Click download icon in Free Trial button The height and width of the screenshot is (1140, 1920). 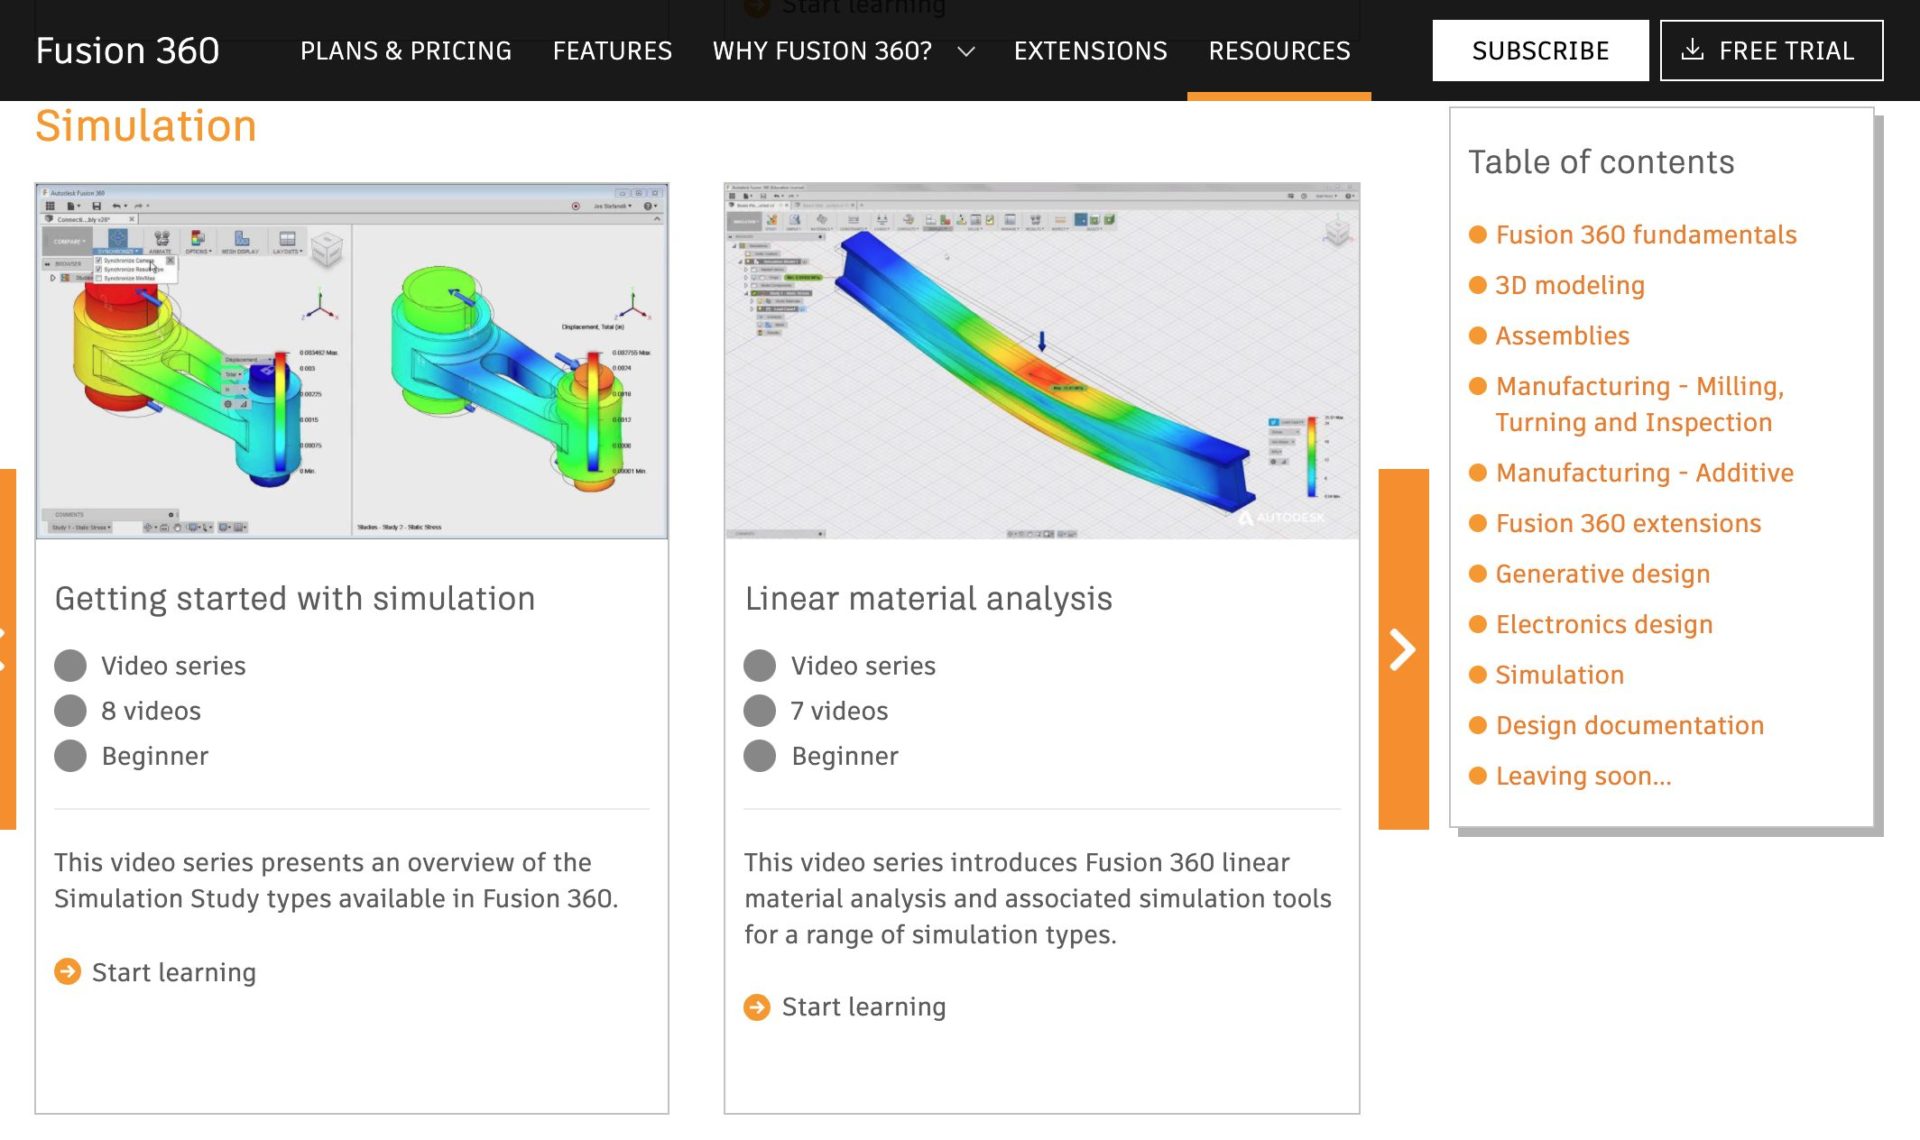(1692, 50)
